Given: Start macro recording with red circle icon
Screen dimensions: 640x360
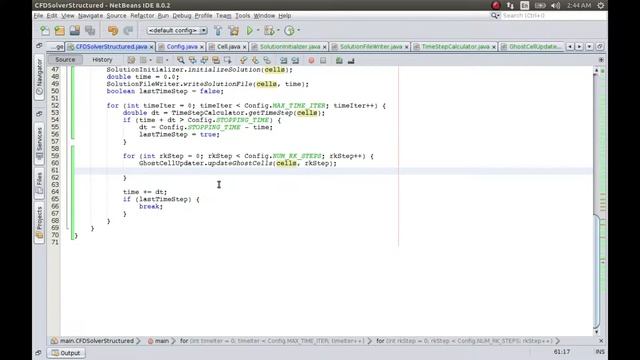Looking at the screenshot, I should coord(311,60).
